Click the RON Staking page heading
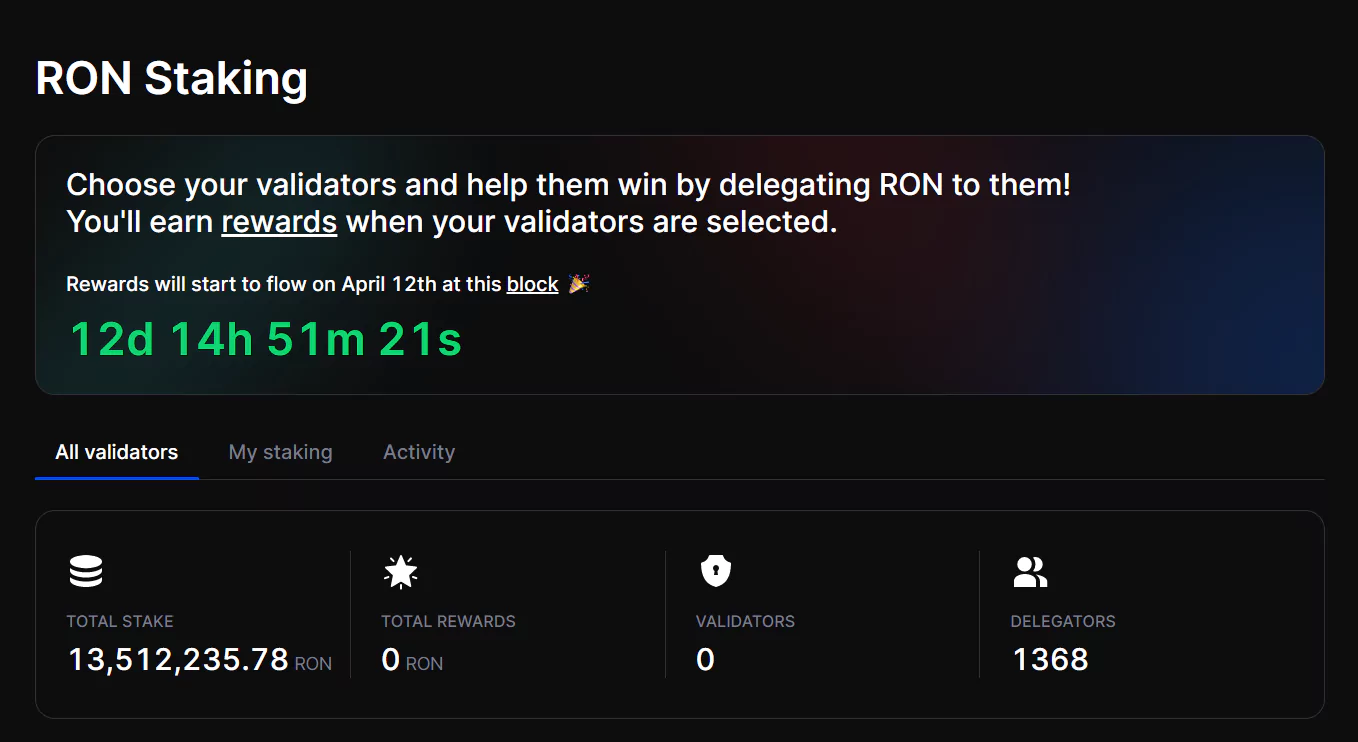Viewport: 1358px width, 742px height. [x=172, y=78]
